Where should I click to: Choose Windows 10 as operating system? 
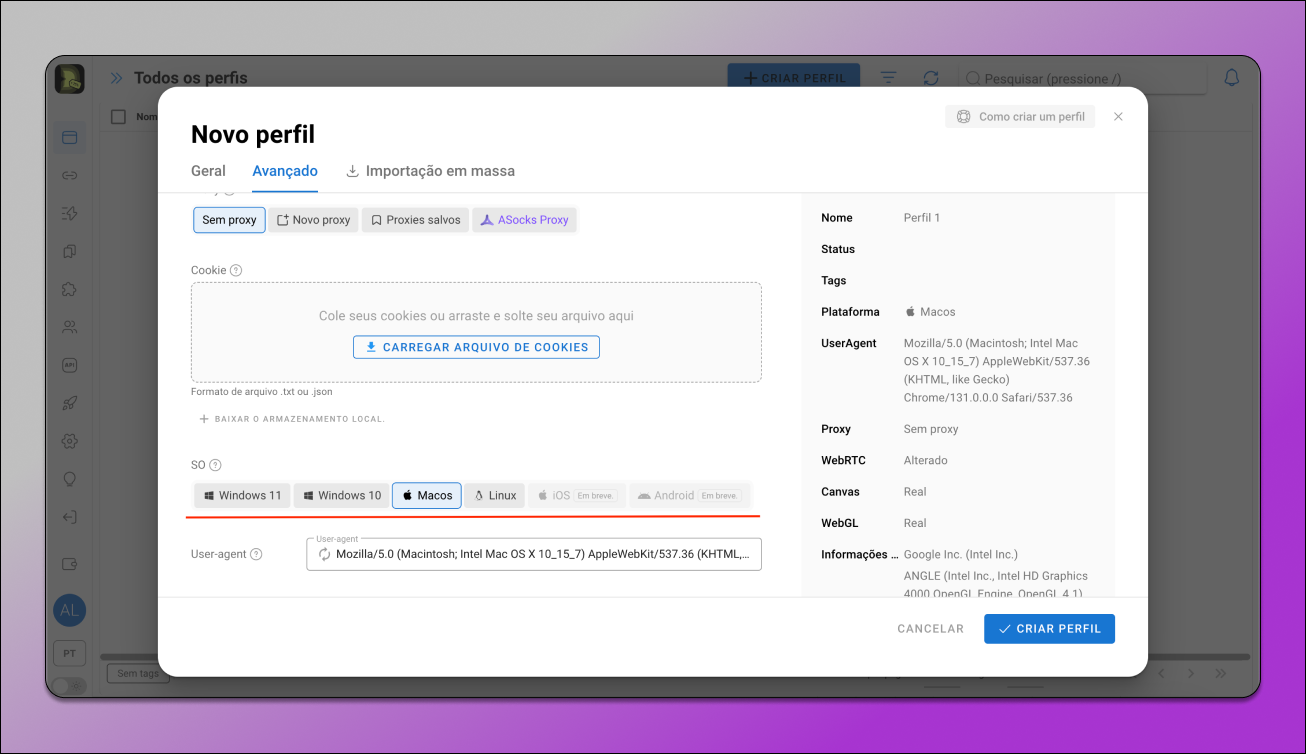point(342,495)
